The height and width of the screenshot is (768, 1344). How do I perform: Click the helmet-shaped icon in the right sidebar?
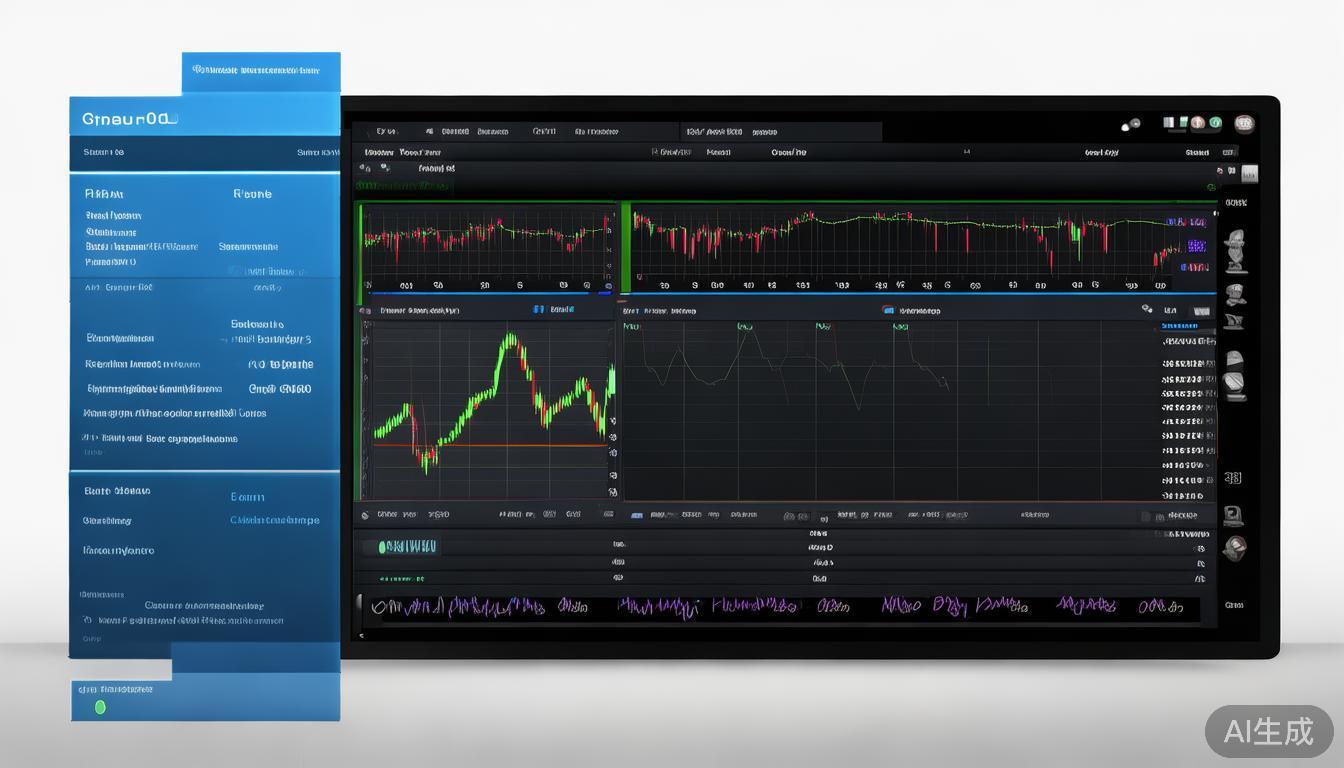(x=1235, y=359)
